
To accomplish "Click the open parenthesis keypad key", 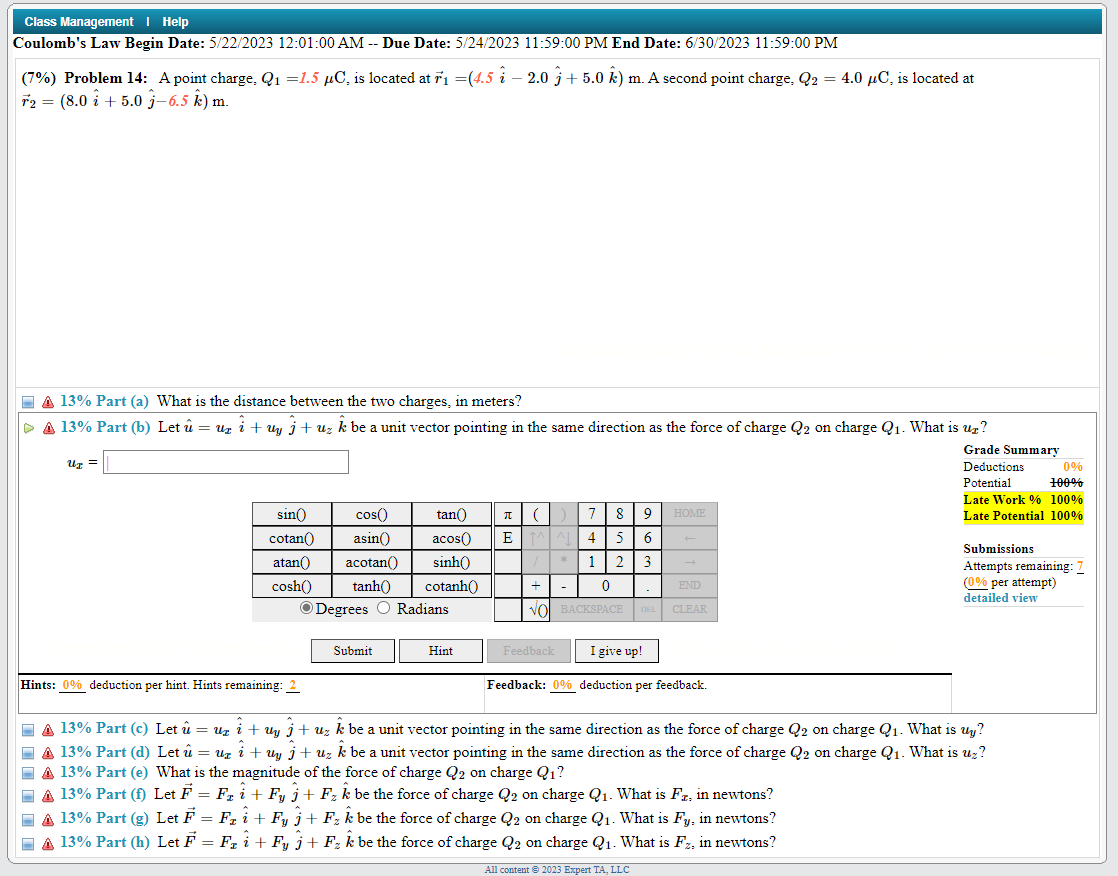I will [x=535, y=514].
